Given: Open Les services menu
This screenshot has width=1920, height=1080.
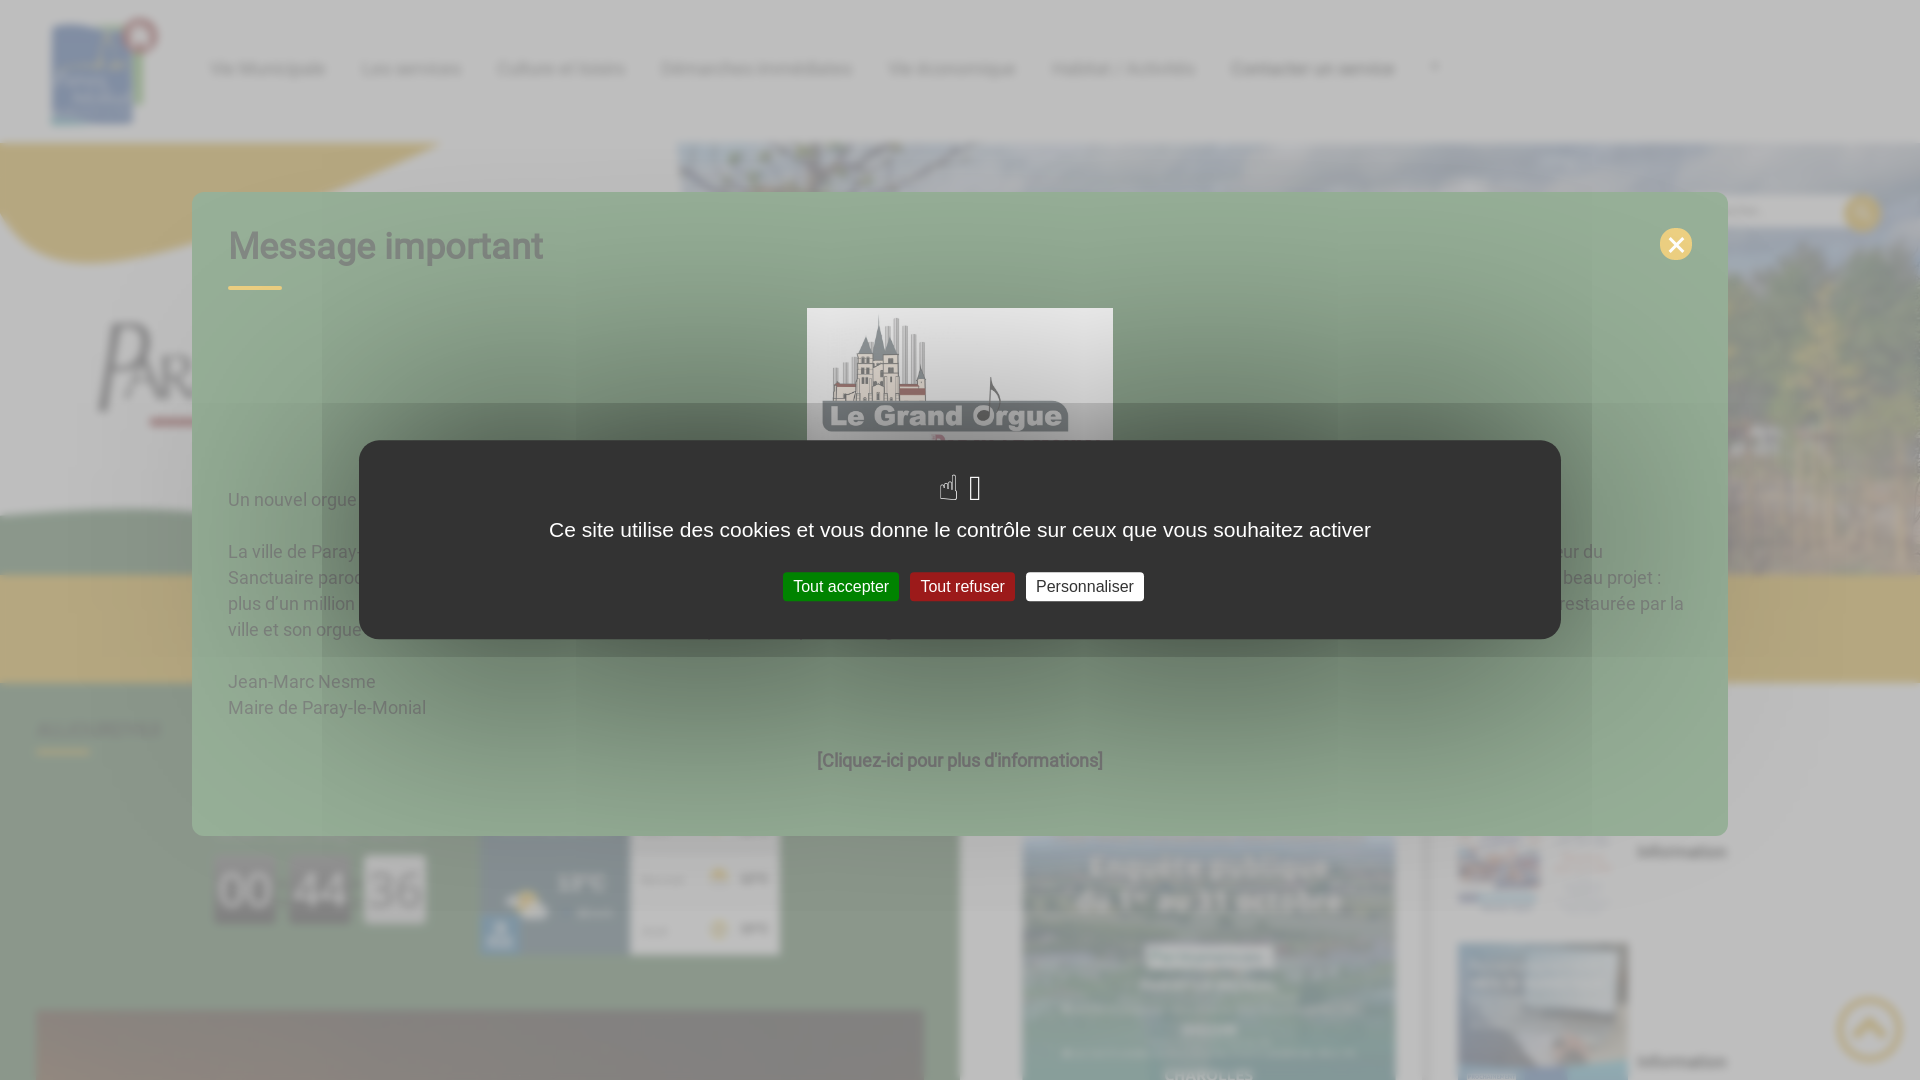Looking at the screenshot, I should tap(411, 69).
